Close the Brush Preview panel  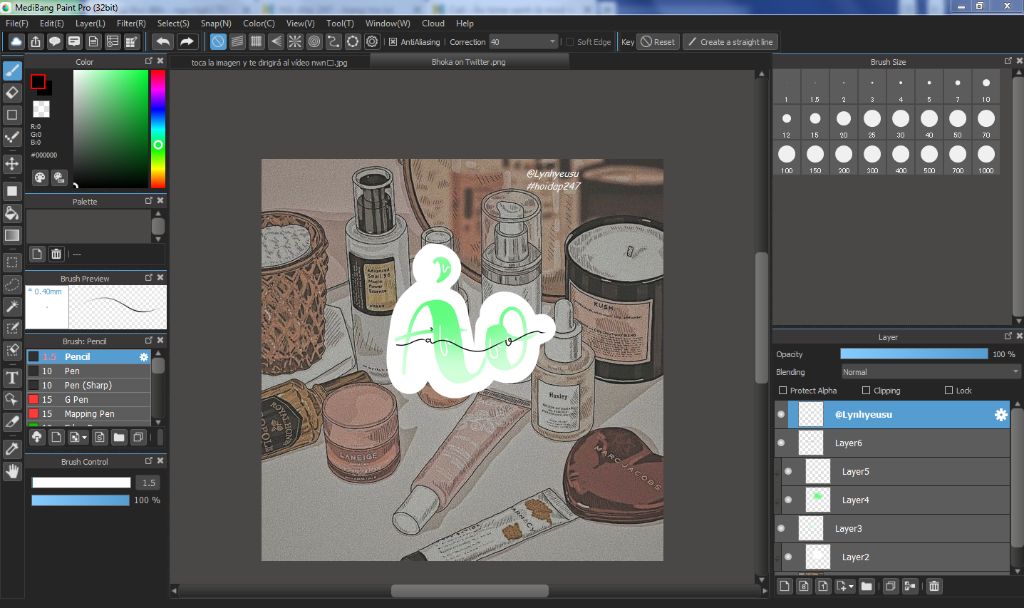tap(160, 278)
